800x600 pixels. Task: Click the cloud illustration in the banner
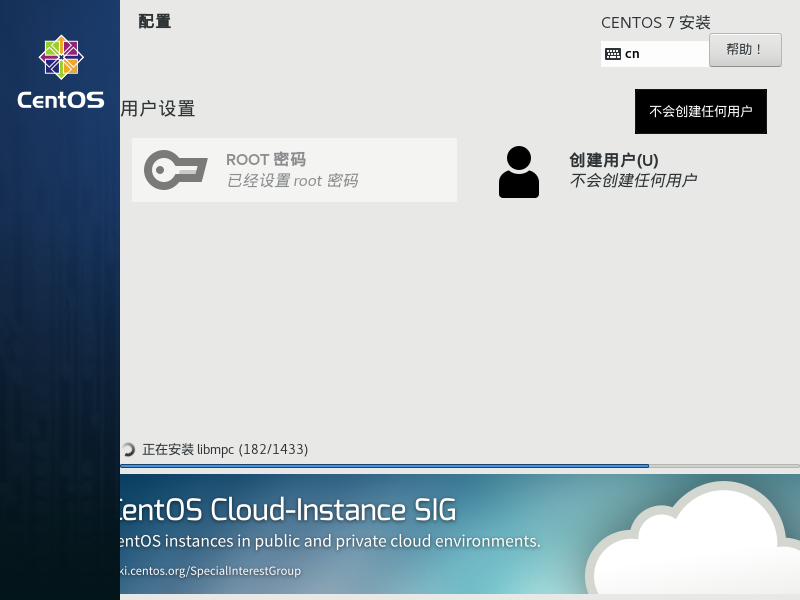(x=692, y=537)
